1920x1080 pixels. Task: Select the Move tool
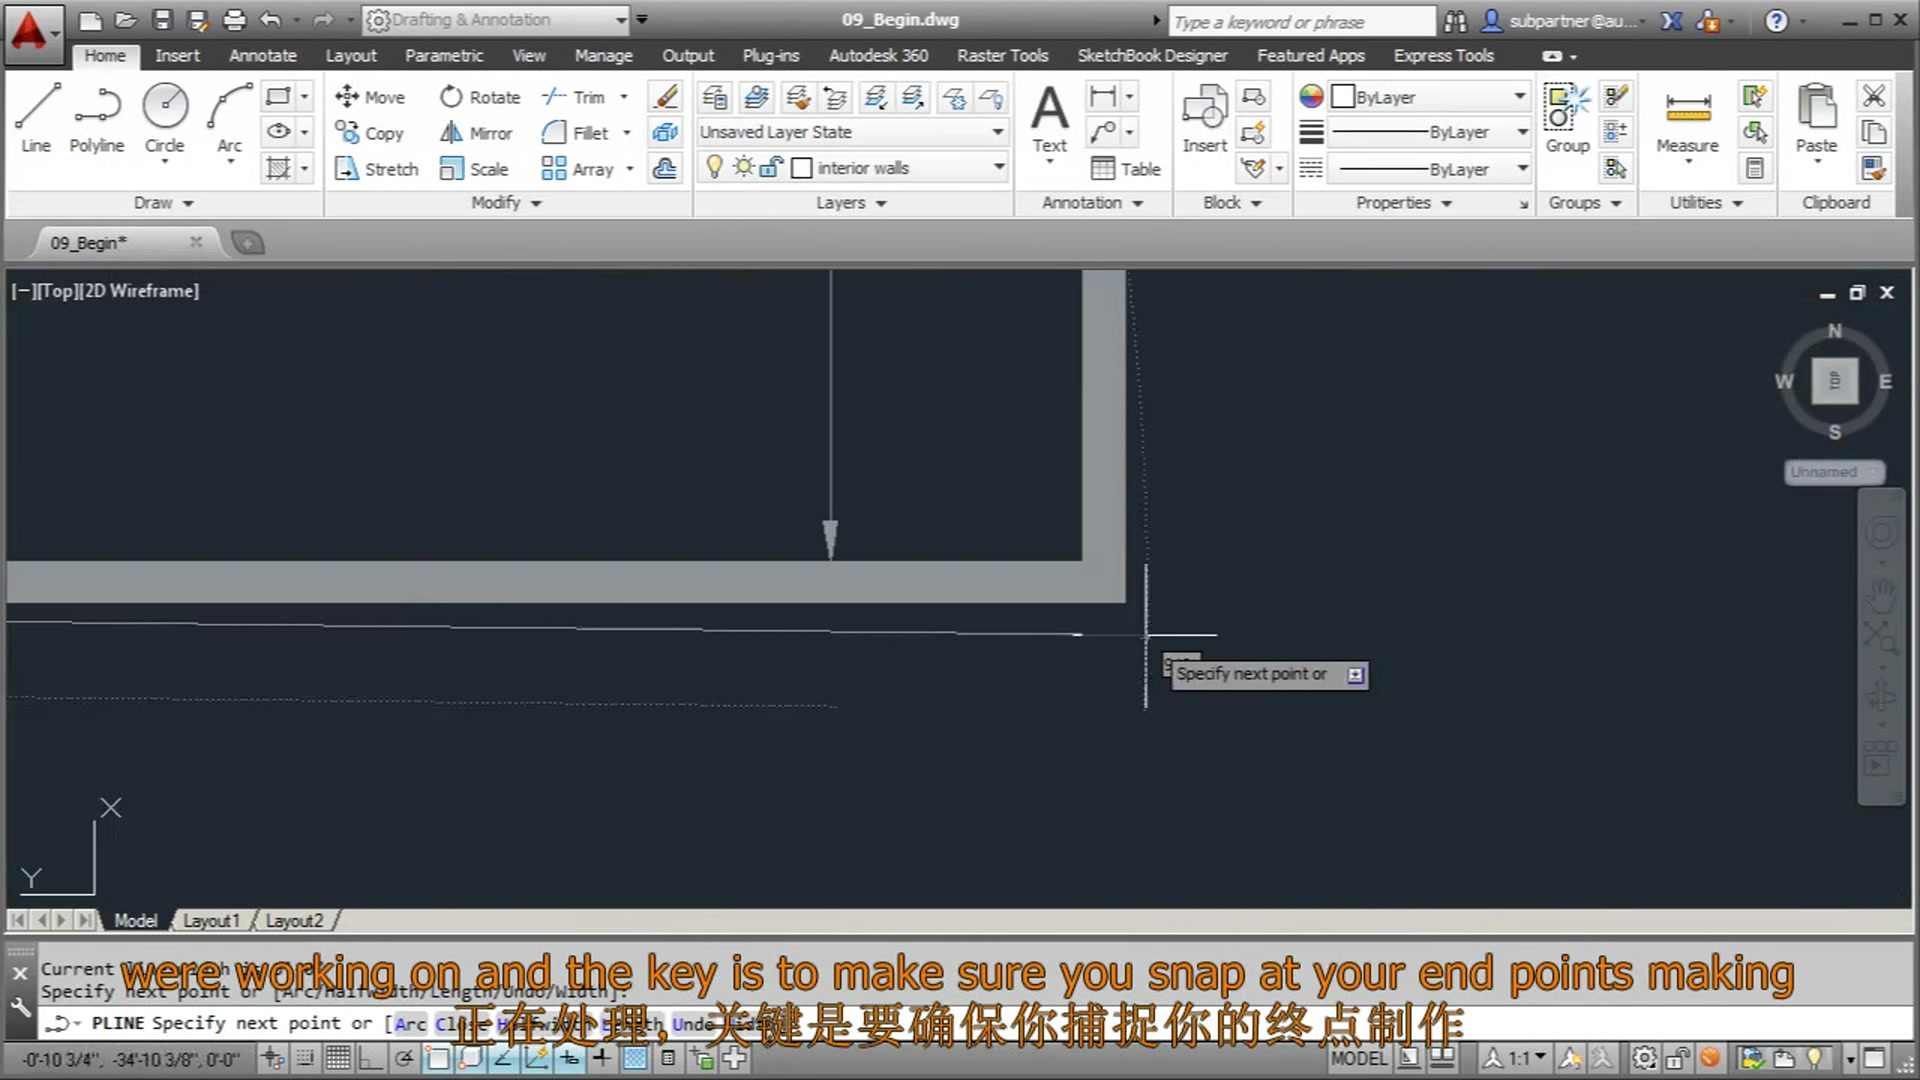(370, 96)
